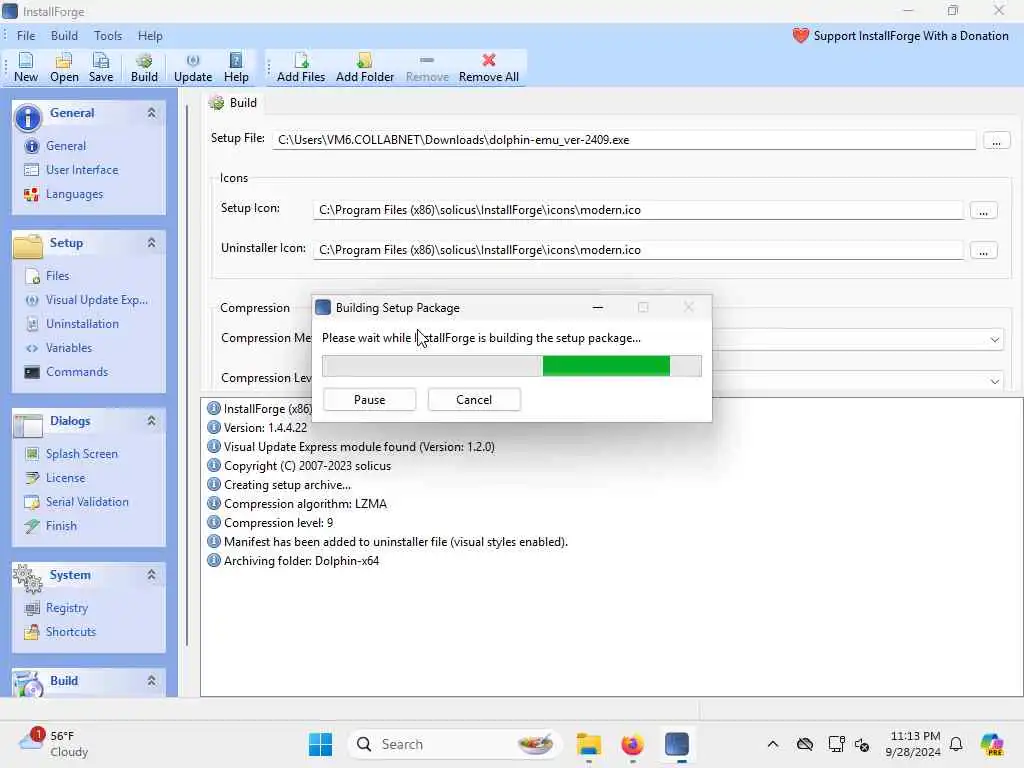The image size is (1024, 768).
Task: Open Splash Screen dialog settings
Action: coord(81,454)
